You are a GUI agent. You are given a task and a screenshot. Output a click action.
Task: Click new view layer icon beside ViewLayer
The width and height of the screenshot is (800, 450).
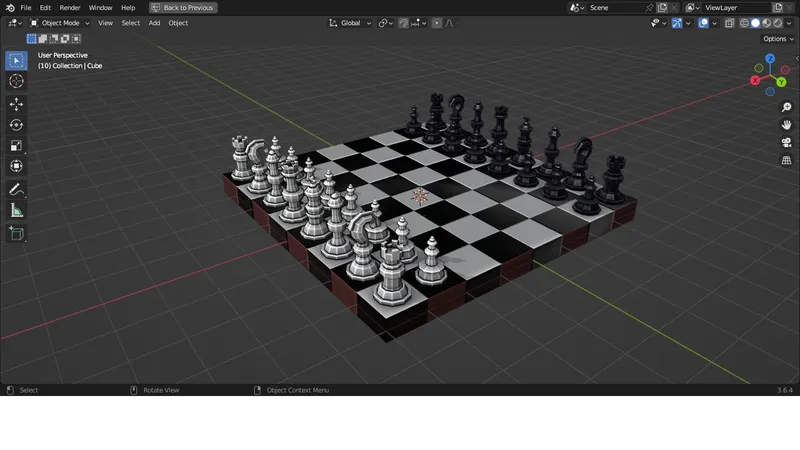click(x=778, y=8)
